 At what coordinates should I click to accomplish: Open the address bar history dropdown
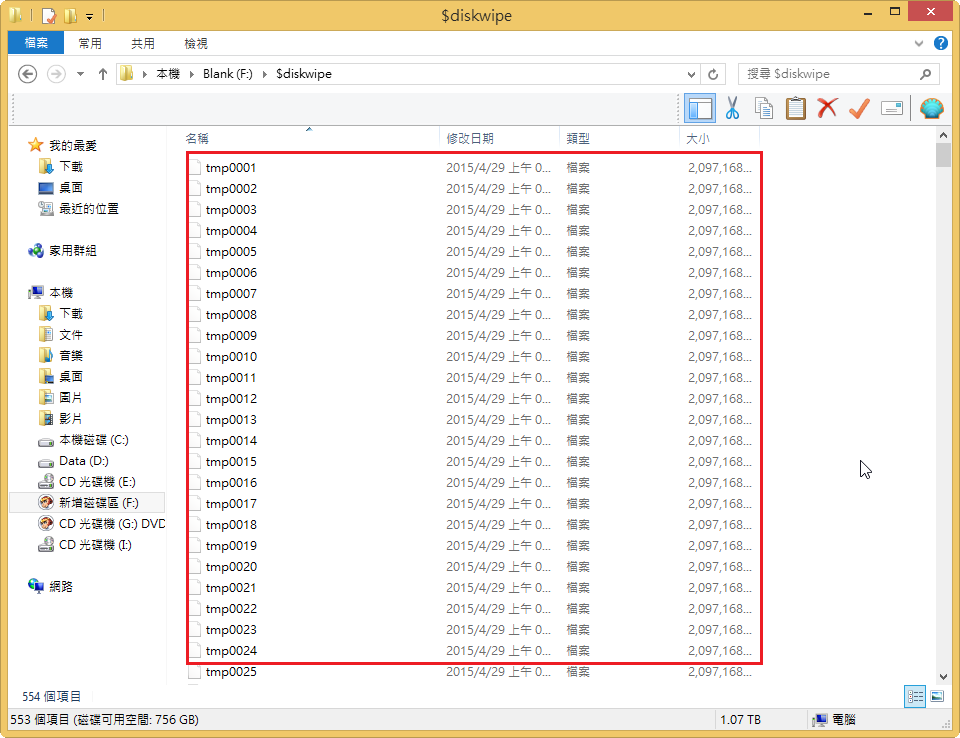point(691,74)
